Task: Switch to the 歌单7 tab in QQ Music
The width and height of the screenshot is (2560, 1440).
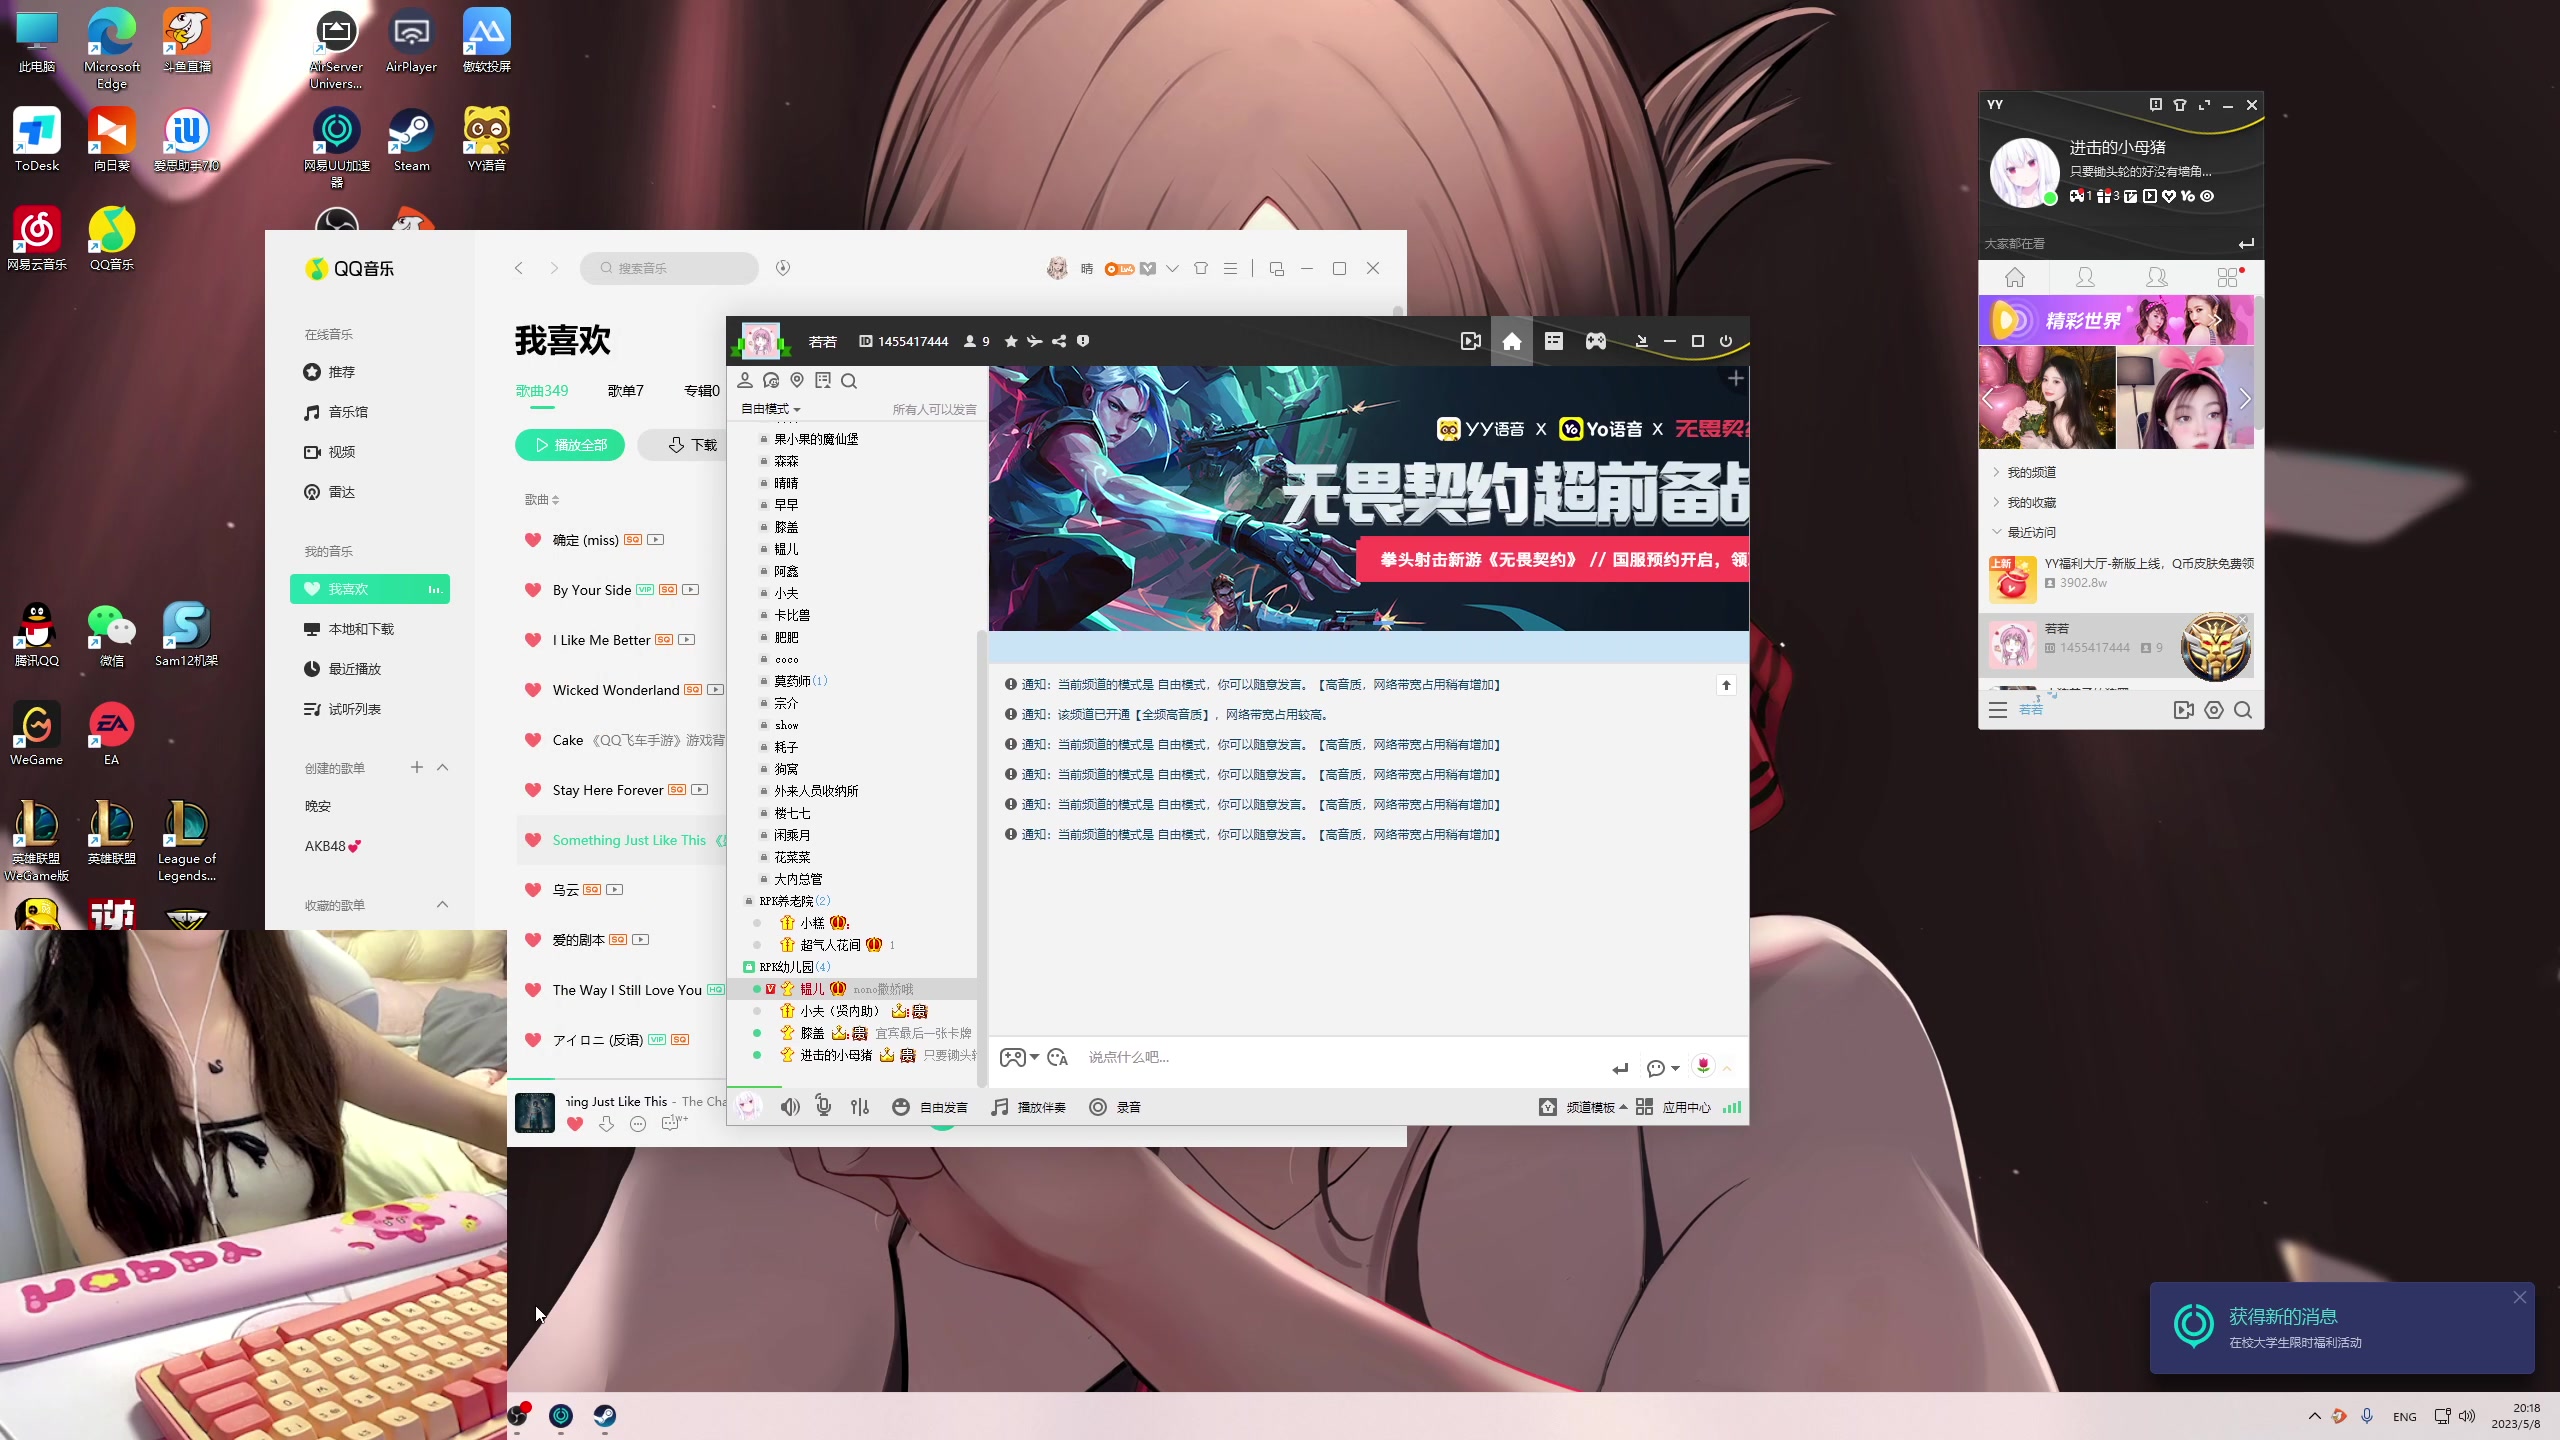Action: tap(626, 390)
